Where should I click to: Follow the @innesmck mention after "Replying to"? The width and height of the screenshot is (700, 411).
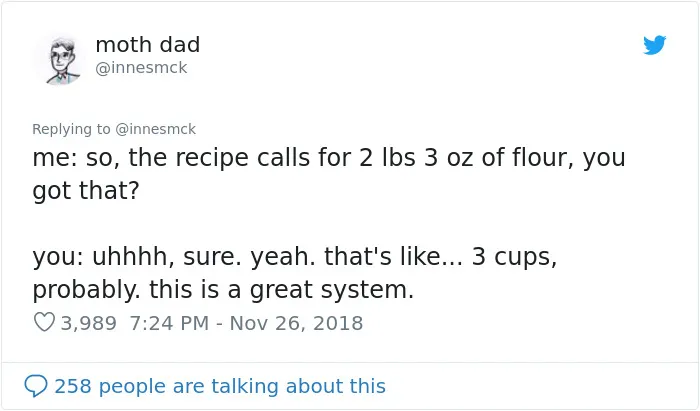(155, 129)
